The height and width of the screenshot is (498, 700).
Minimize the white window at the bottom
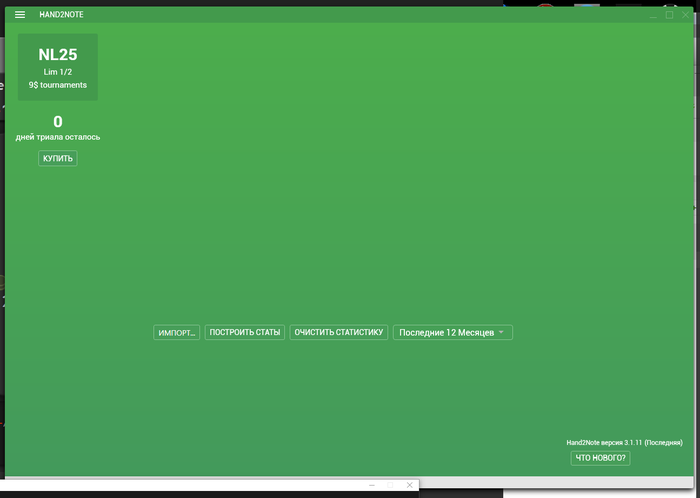(x=371, y=485)
